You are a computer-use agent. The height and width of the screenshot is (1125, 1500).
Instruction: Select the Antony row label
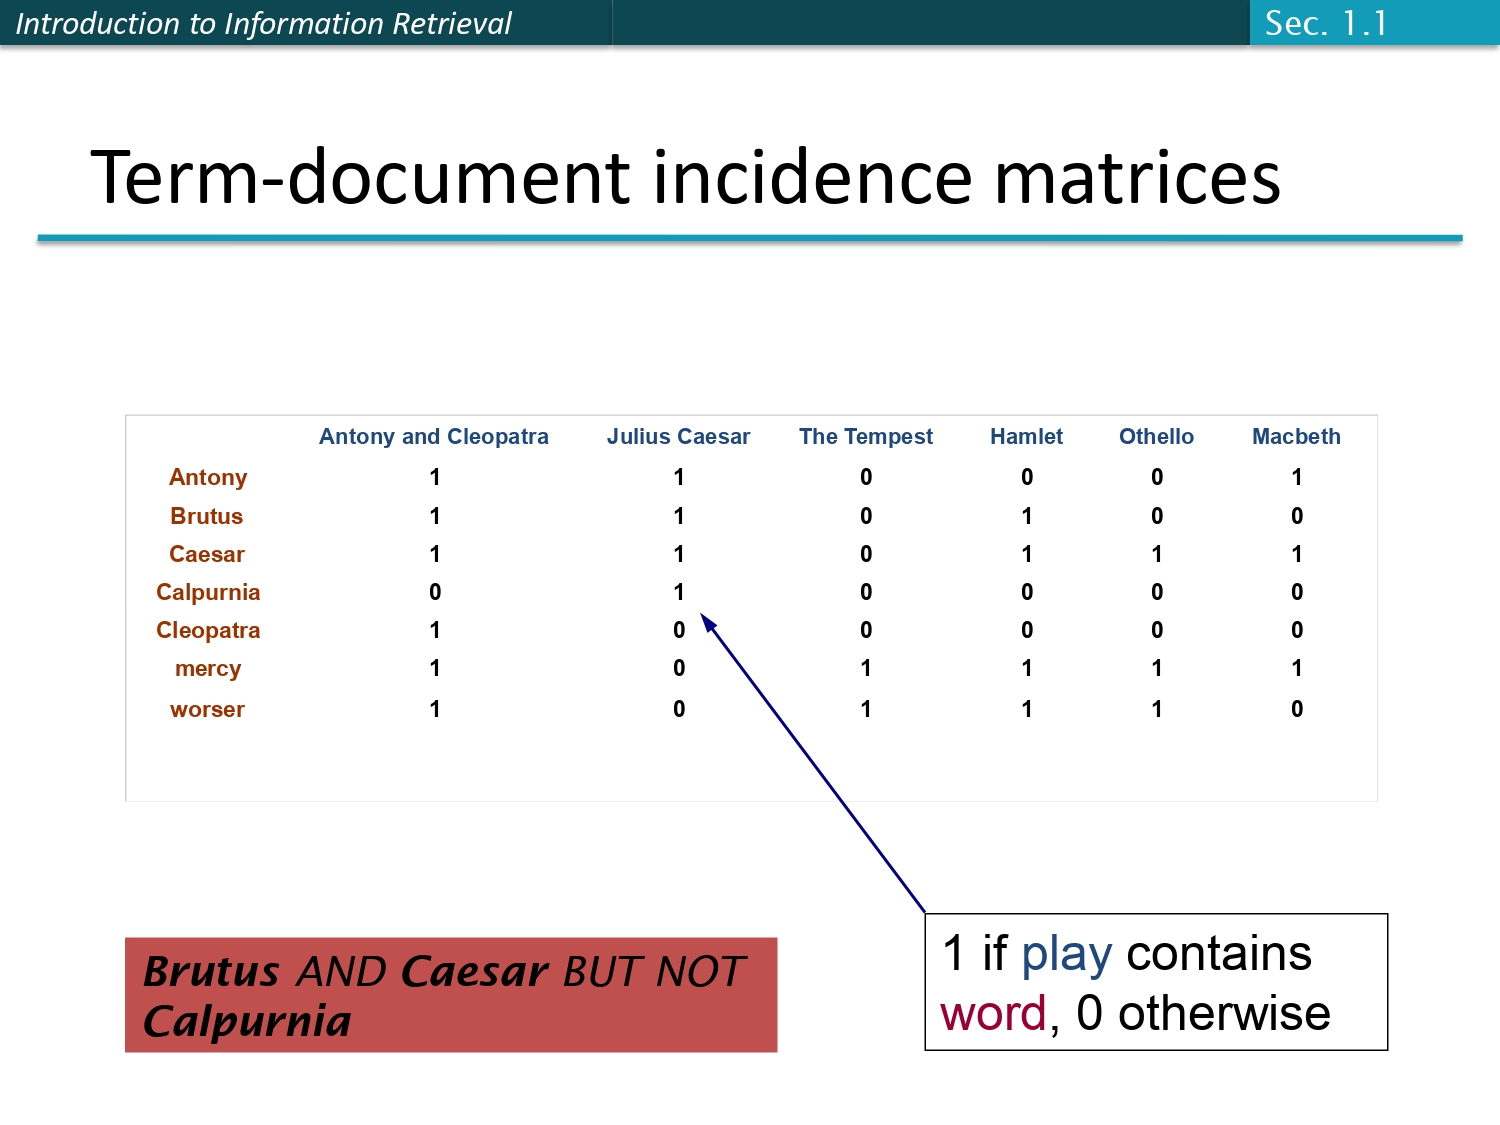point(207,477)
